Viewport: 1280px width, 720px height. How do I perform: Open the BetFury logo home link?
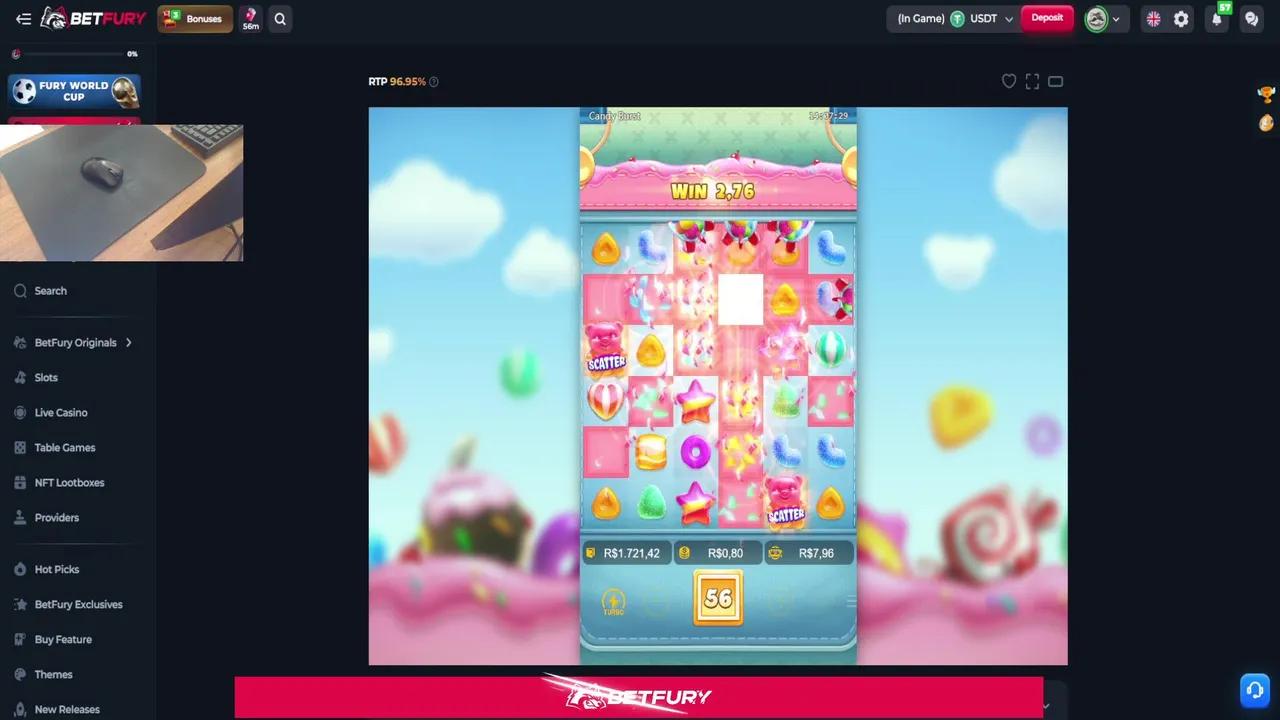93,19
